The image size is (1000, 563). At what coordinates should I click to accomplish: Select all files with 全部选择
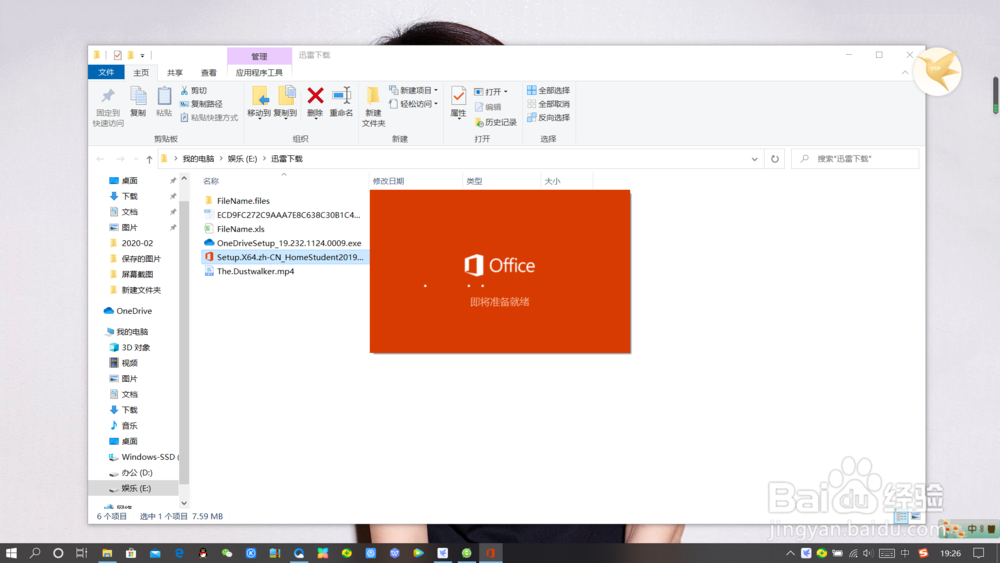click(x=548, y=91)
